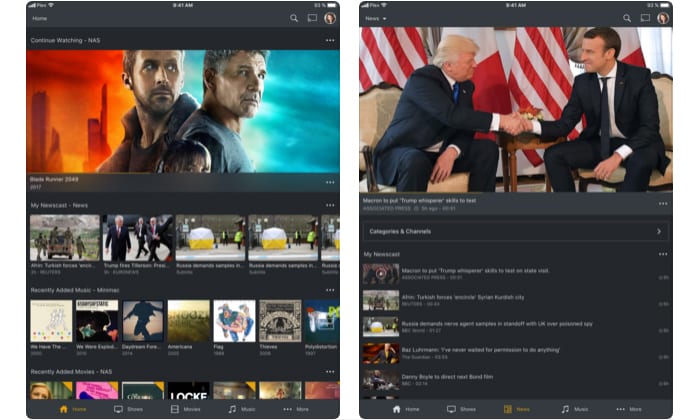Image resolution: width=700 pixels, height=420 pixels.
Task: Open search on the right News screen
Action: click(x=627, y=18)
